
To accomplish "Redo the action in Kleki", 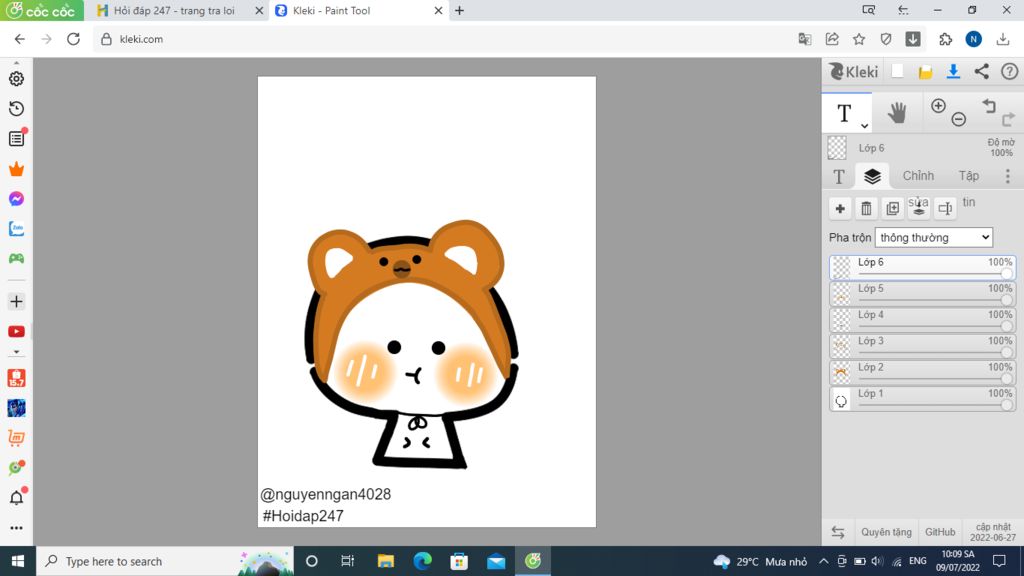I will 1008,119.
